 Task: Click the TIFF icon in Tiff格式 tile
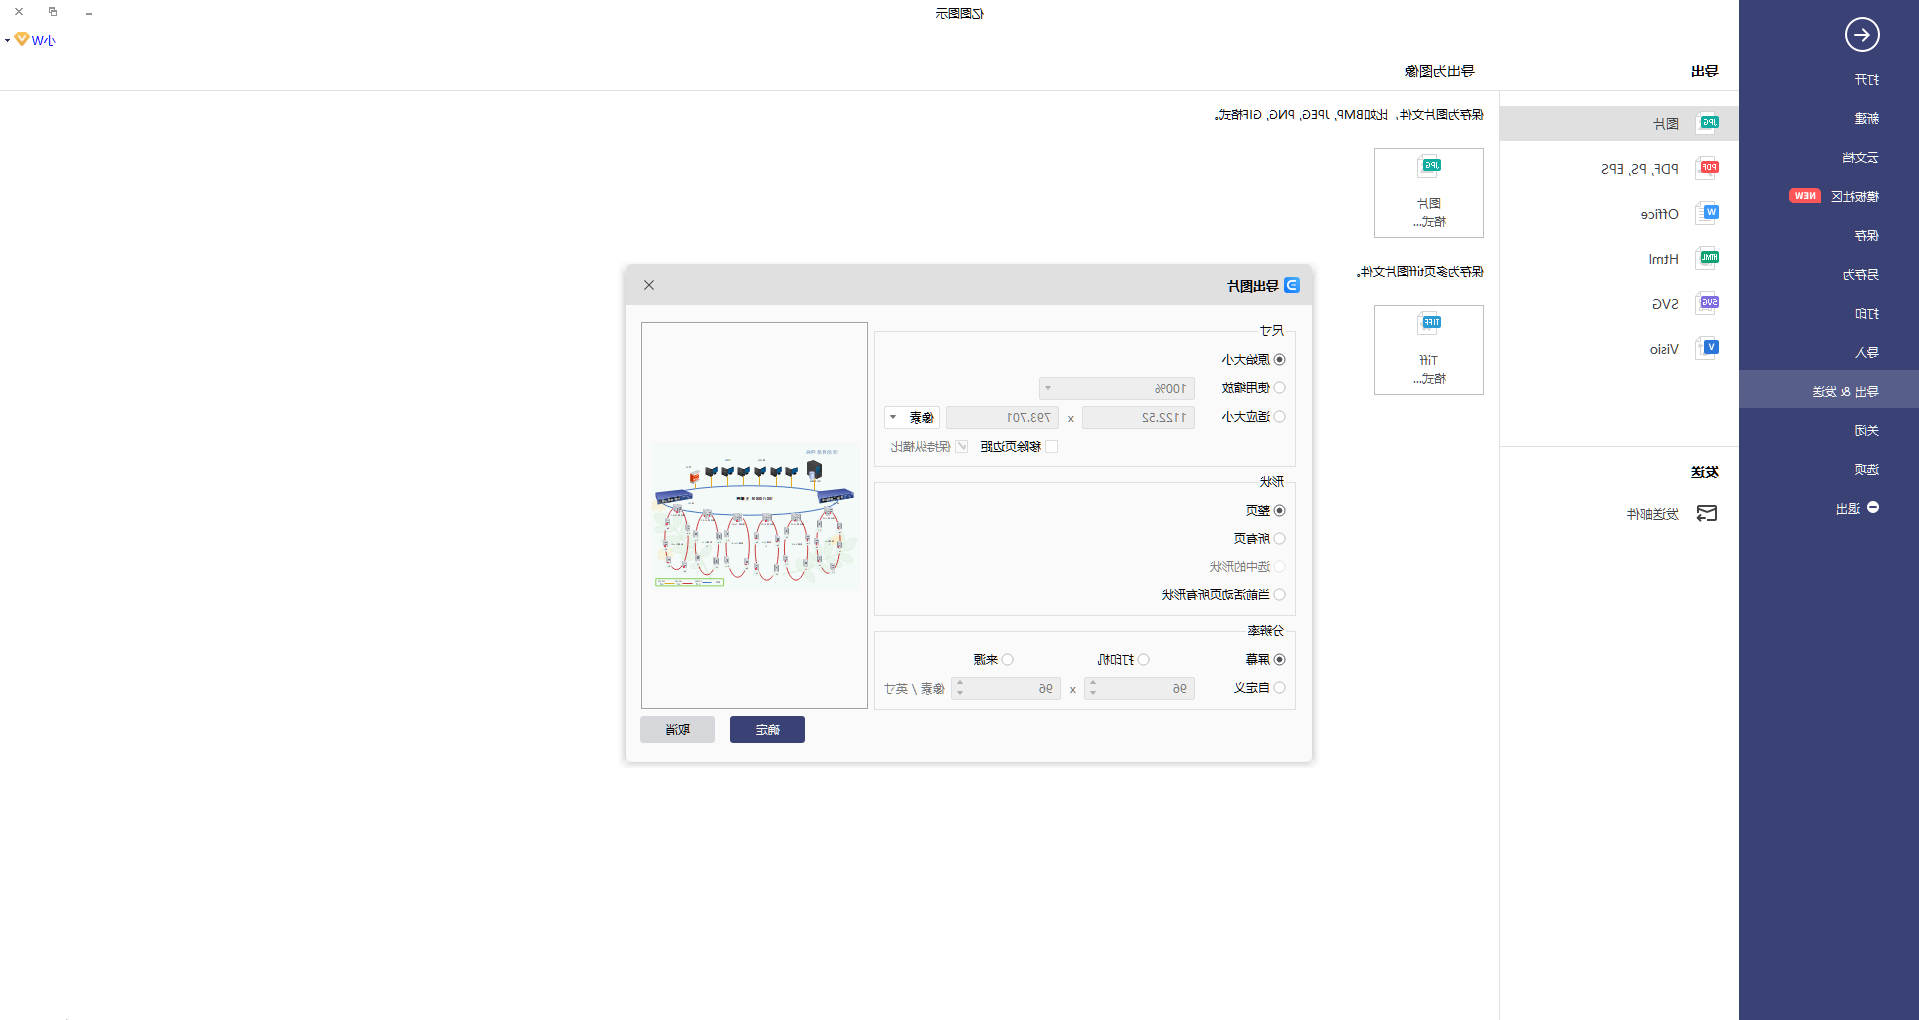click(1429, 324)
